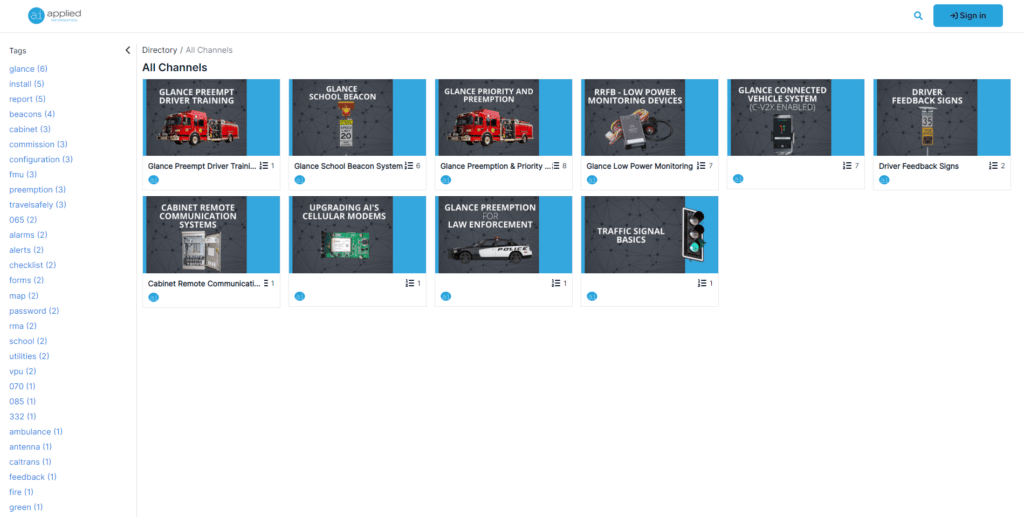
Task: Filter by fire (1) tag
Action: (22, 492)
